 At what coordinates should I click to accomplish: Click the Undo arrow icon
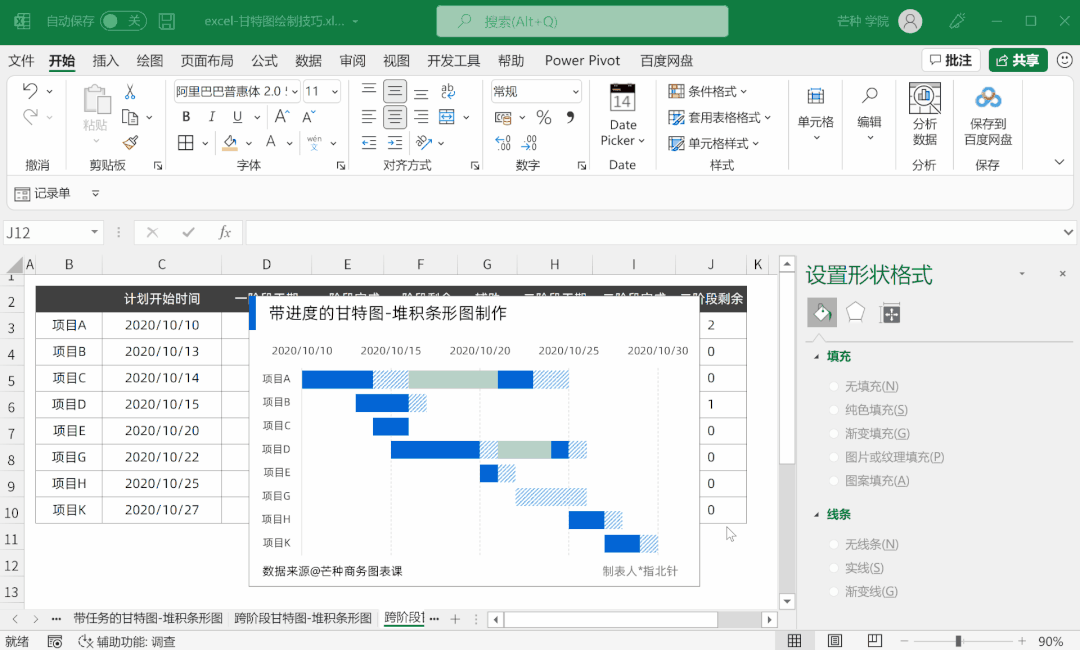click(x=30, y=91)
